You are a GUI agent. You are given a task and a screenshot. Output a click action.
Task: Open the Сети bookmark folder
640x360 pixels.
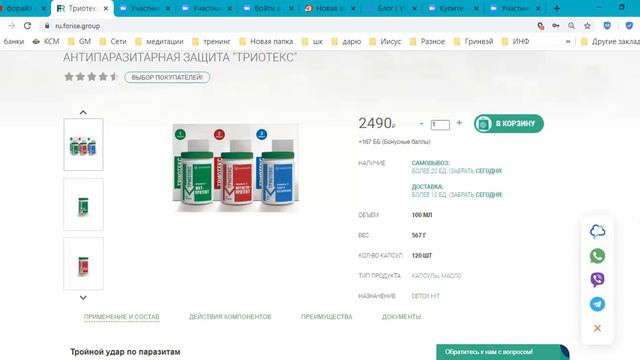pos(113,41)
